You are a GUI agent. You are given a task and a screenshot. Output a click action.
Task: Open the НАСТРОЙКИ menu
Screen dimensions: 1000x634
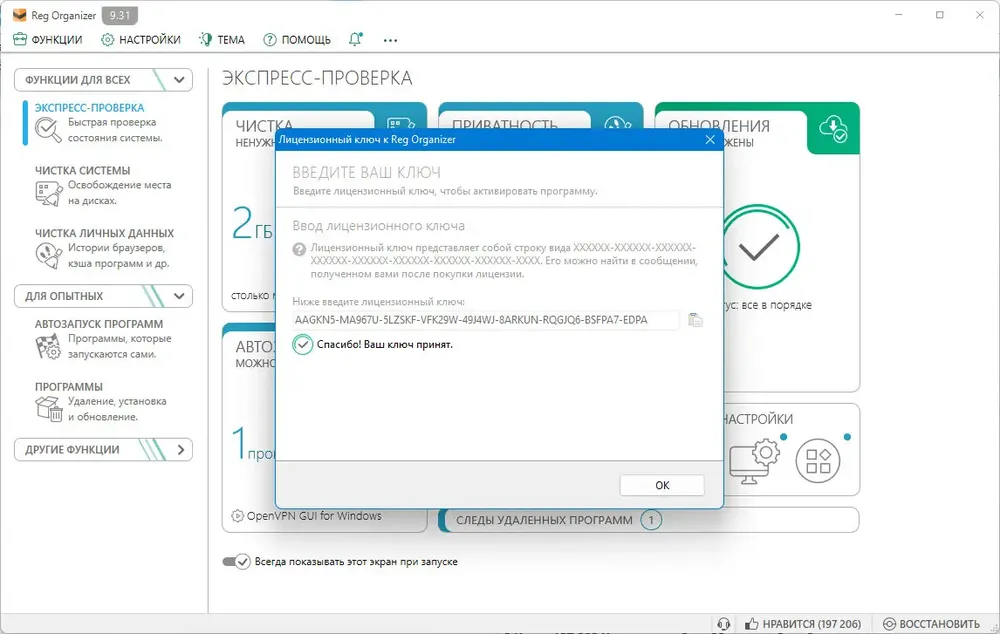click(x=141, y=40)
